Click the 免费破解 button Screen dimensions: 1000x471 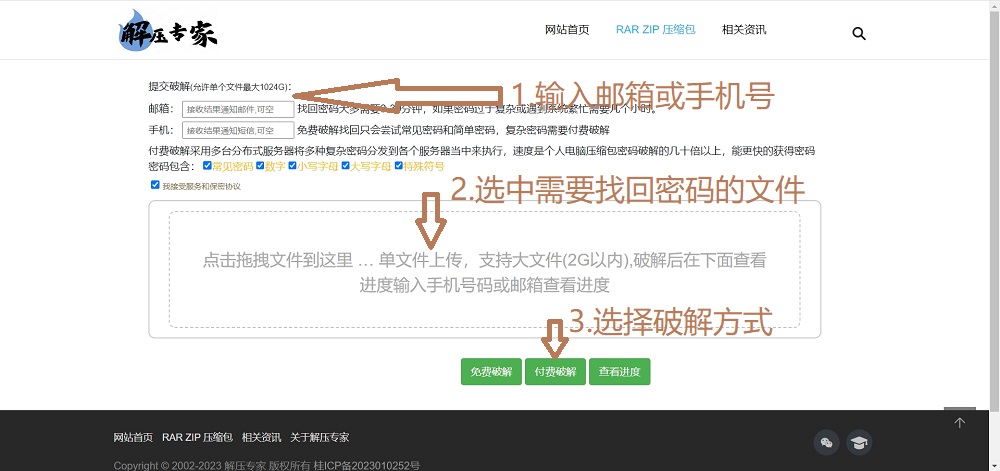coord(491,372)
